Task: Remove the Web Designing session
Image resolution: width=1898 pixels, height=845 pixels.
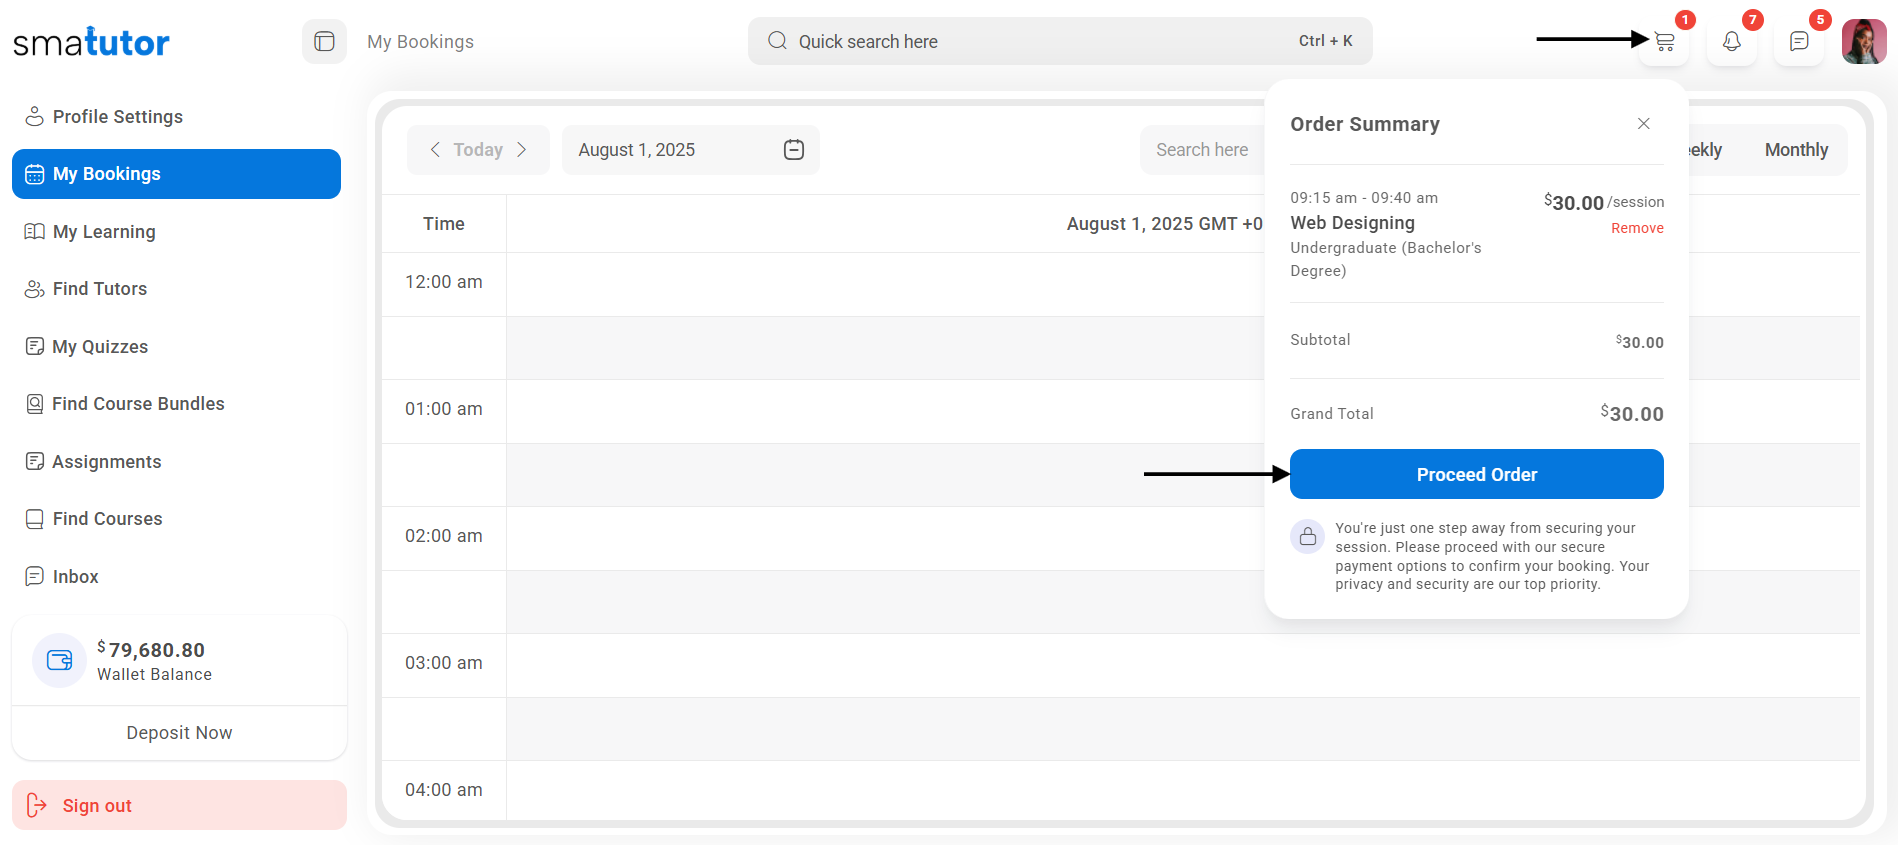Action: 1636,228
